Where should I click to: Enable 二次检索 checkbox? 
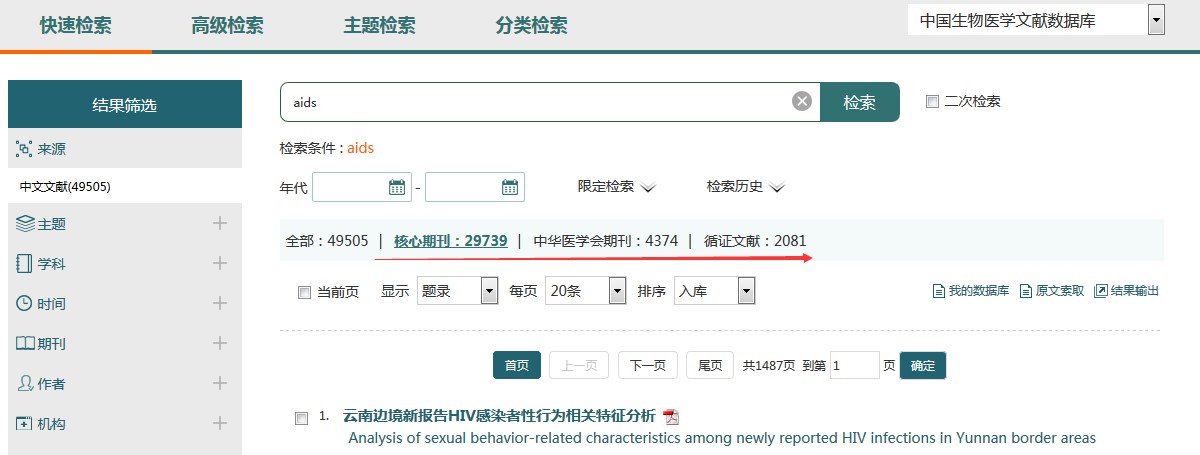[x=932, y=101]
